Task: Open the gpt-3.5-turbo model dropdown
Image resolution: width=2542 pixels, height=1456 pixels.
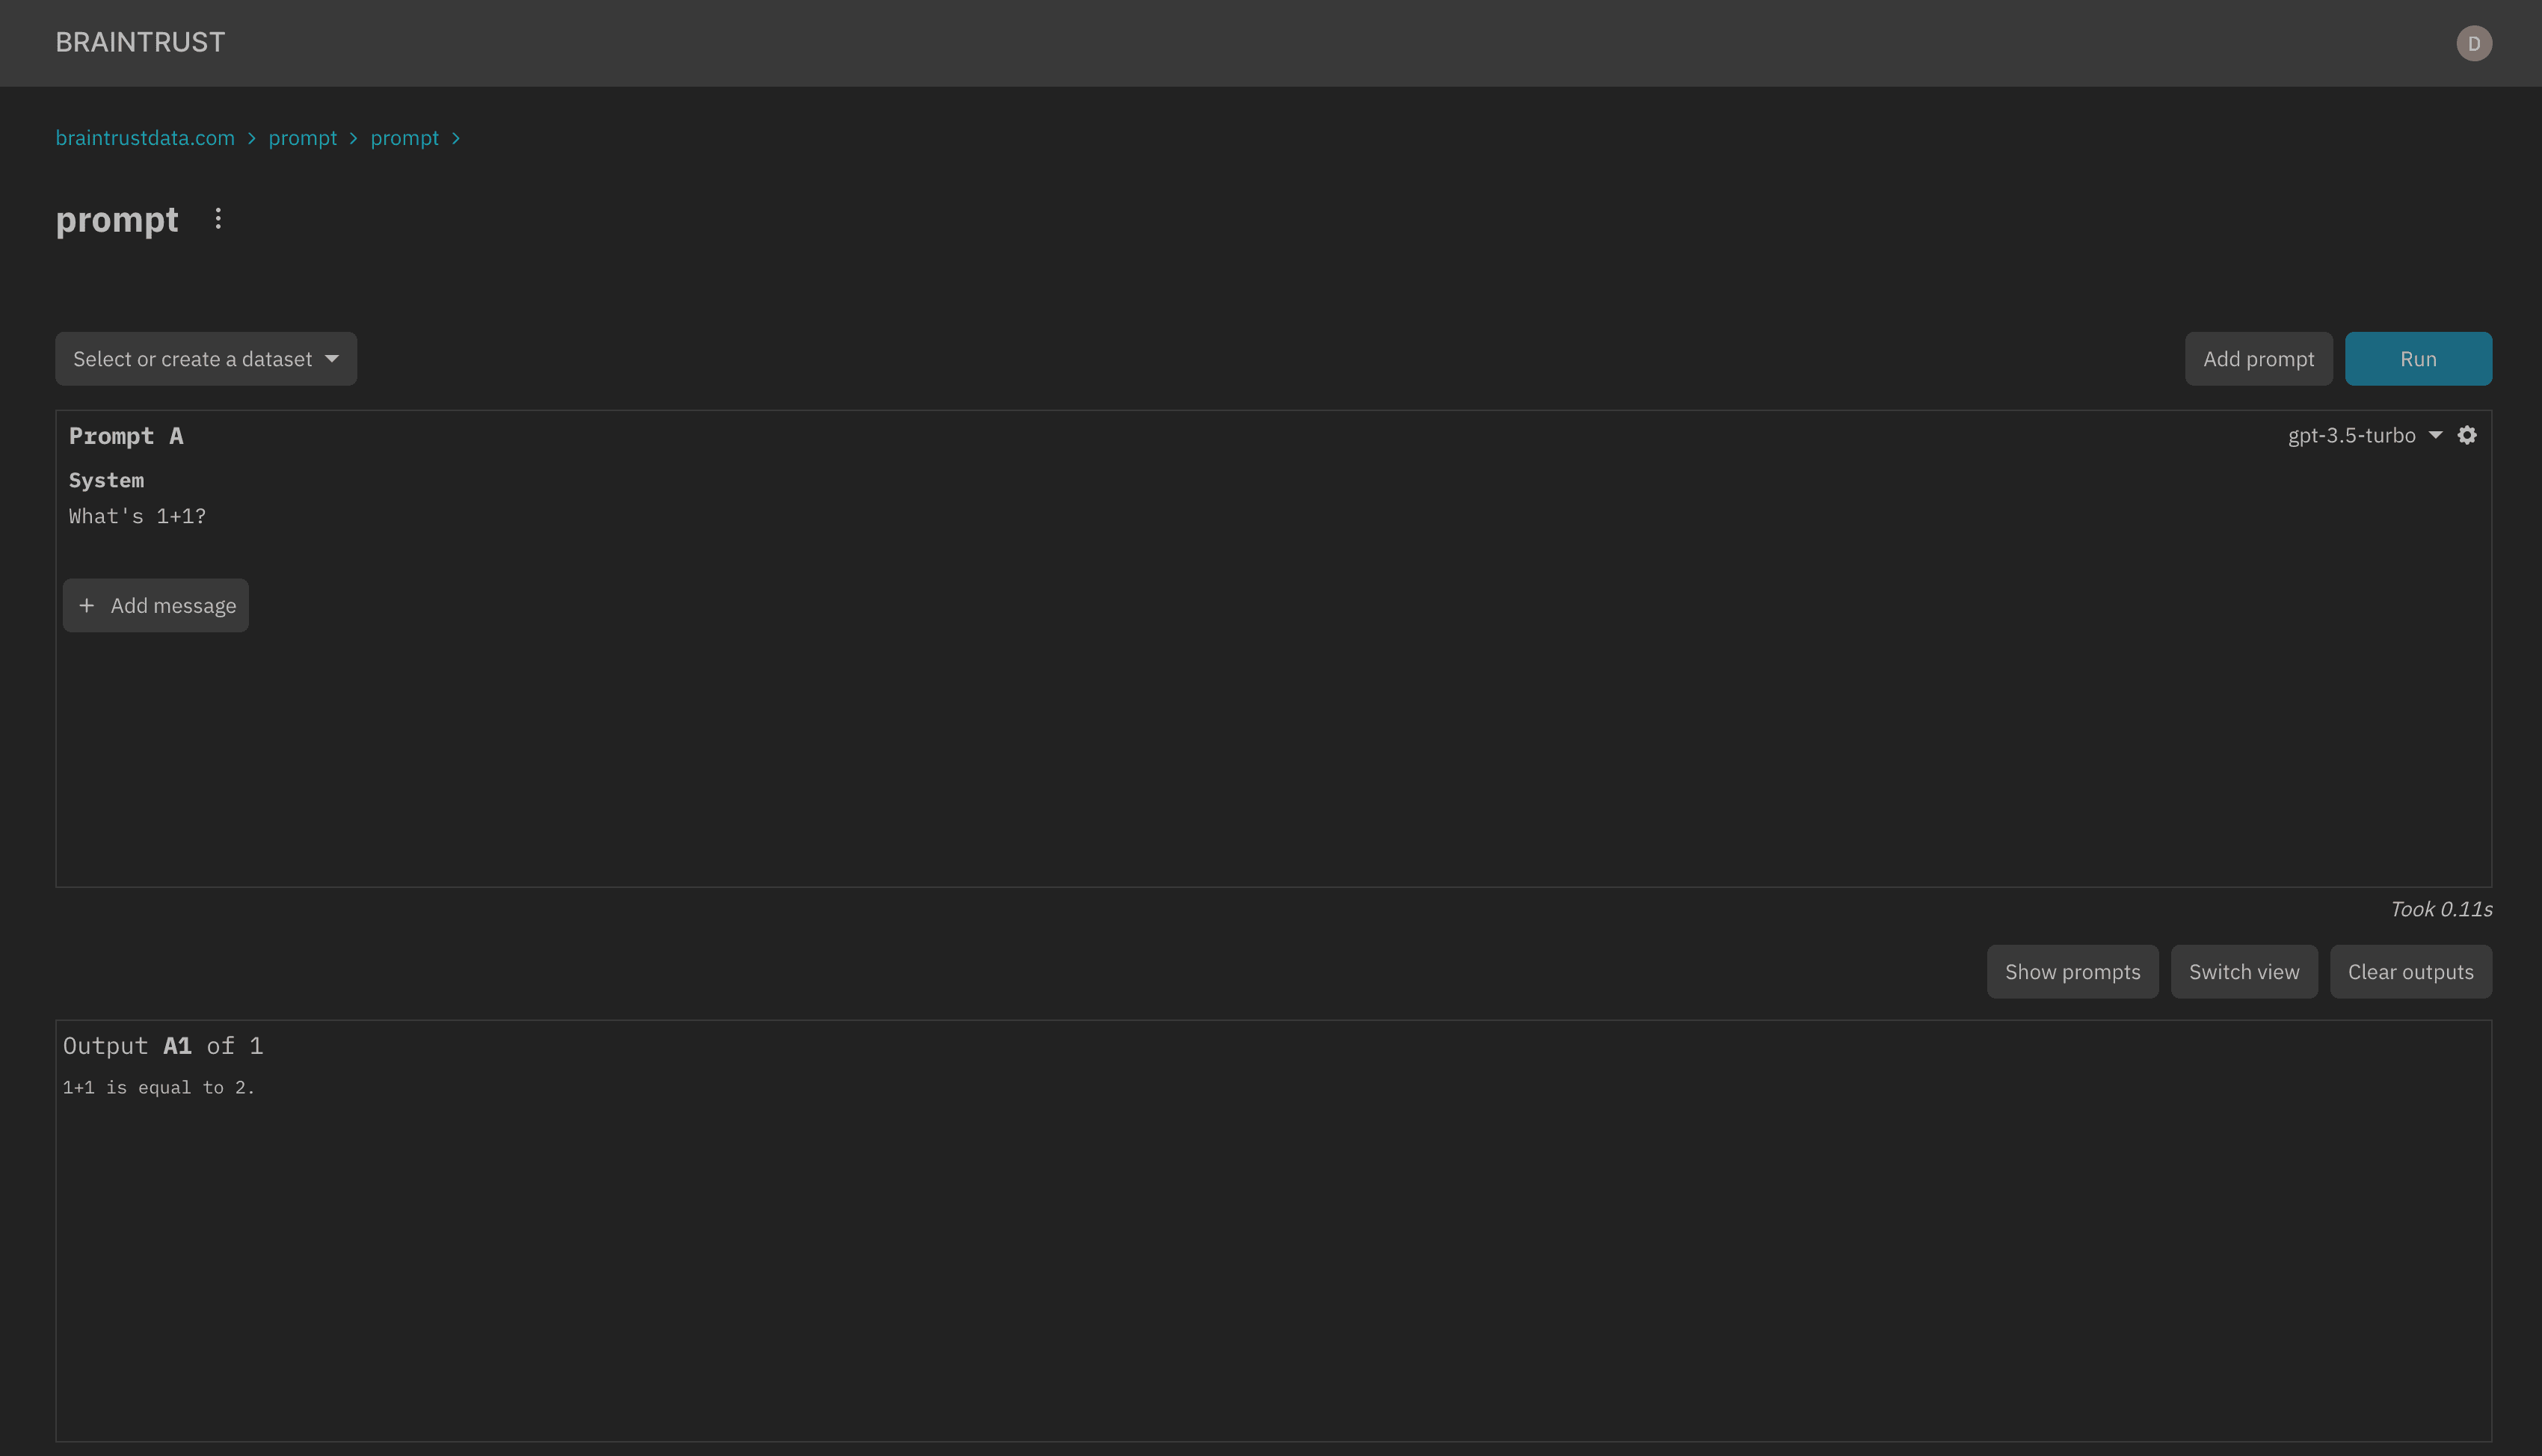Action: click(2363, 435)
